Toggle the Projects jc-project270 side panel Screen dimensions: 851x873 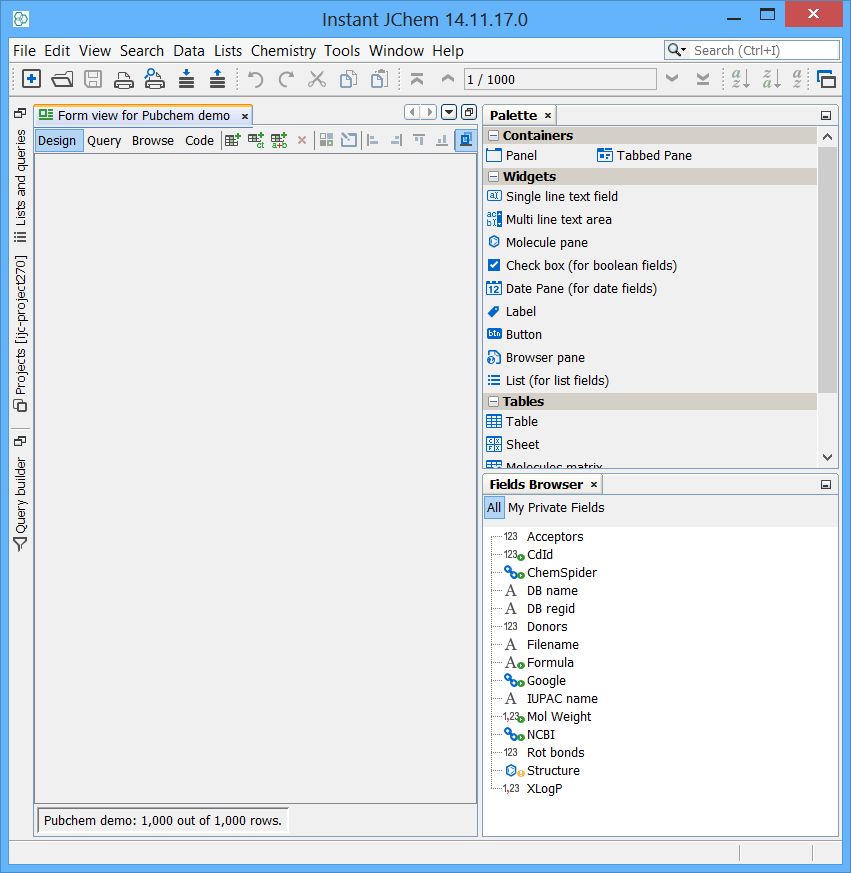(x=18, y=330)
